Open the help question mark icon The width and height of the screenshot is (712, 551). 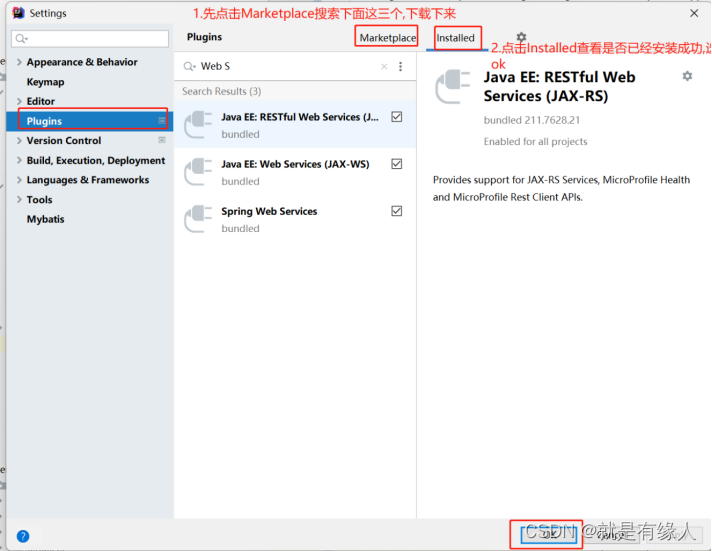pos(23,536)
